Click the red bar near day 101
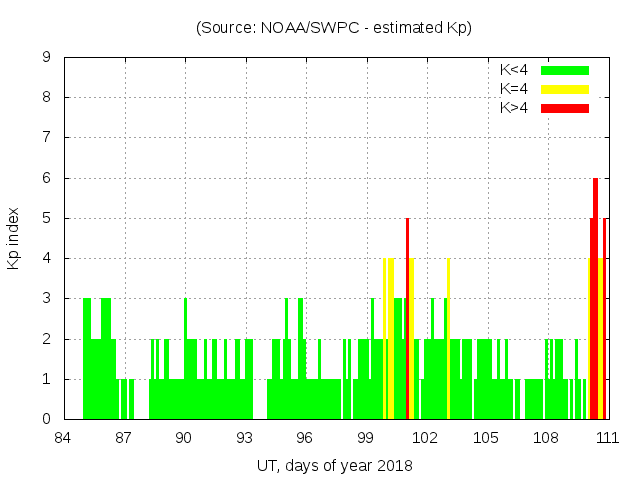 click(407, 320)
